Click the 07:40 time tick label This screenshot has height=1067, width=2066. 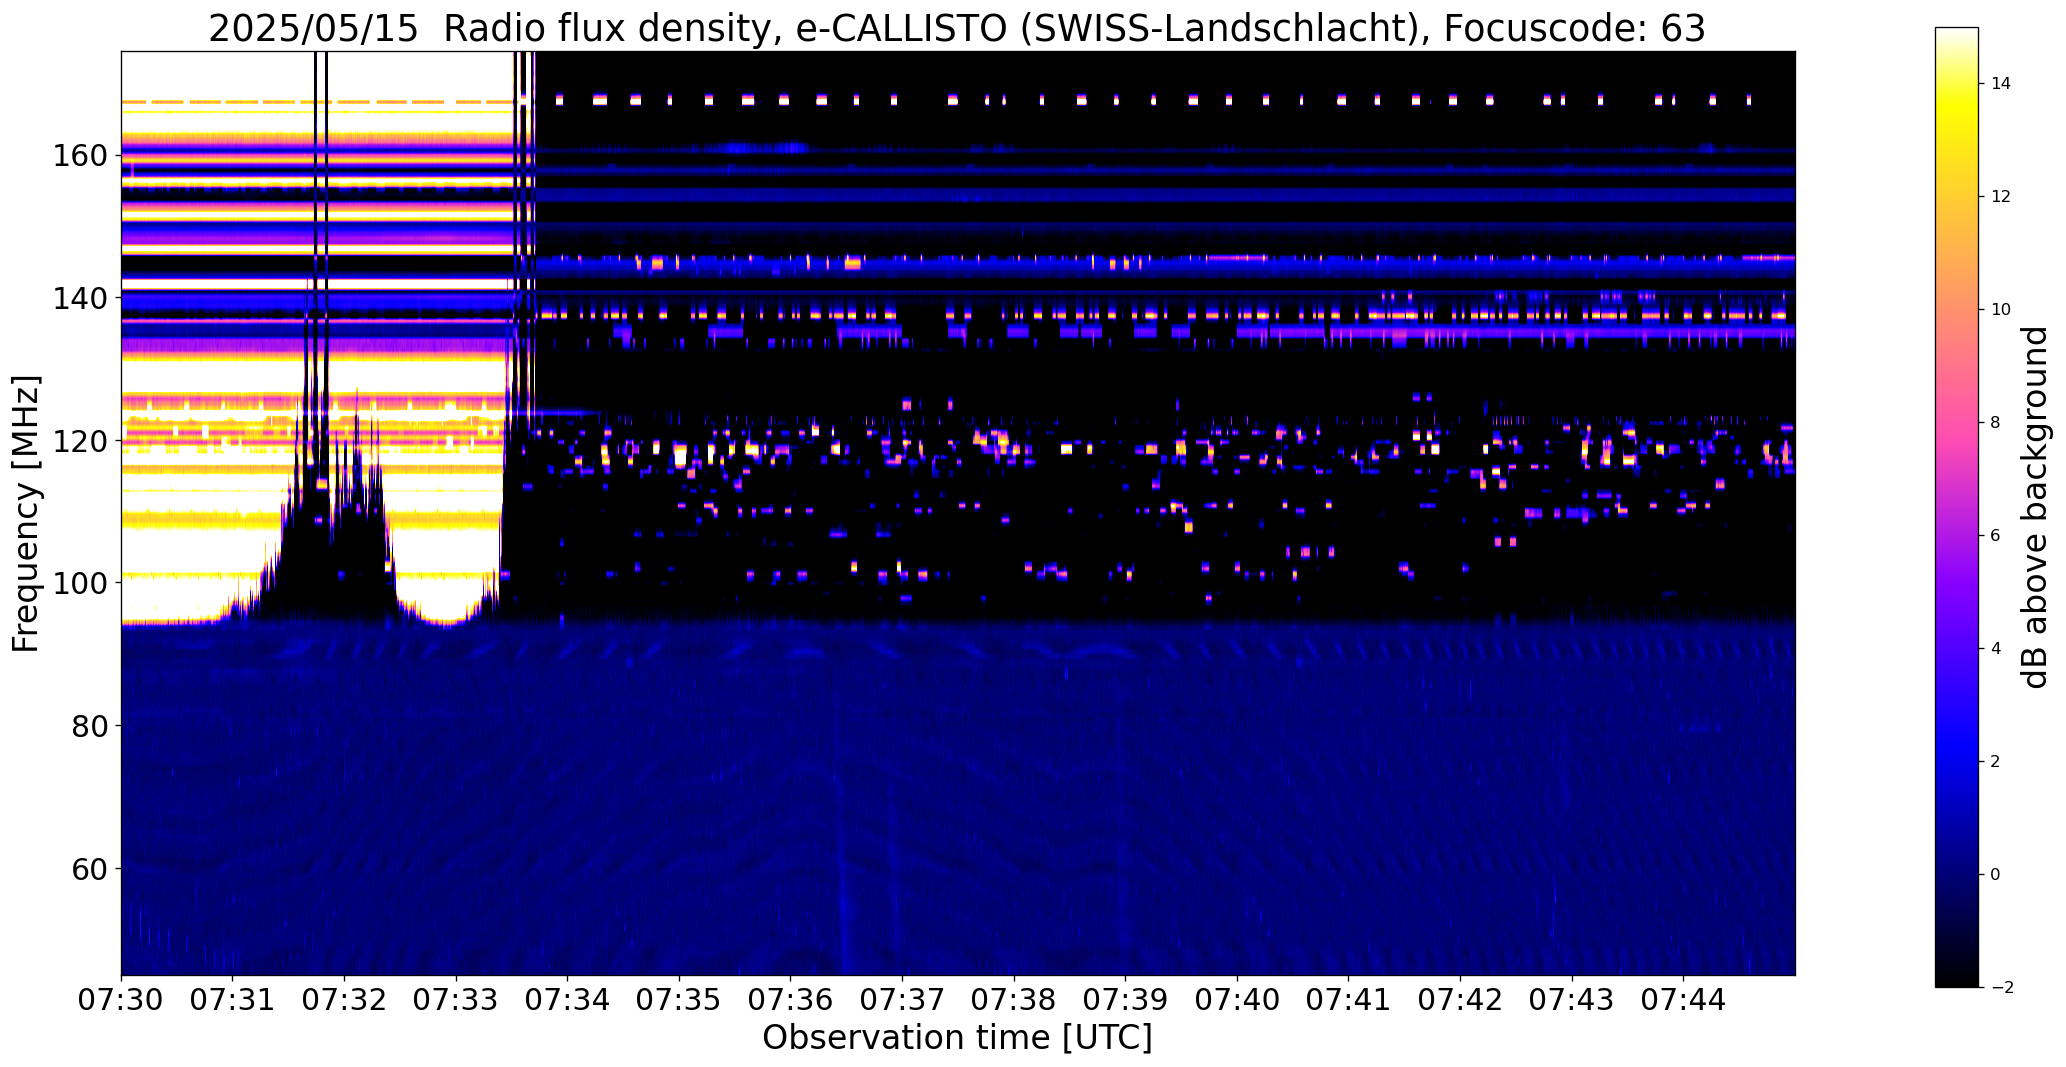click(1238, 1000)
